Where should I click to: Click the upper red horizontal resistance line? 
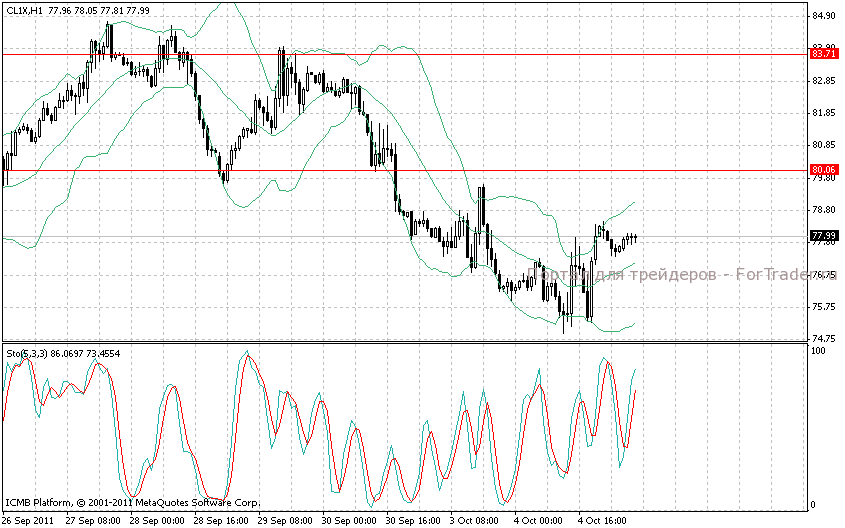pyautogui.click(x=400, y=53)
